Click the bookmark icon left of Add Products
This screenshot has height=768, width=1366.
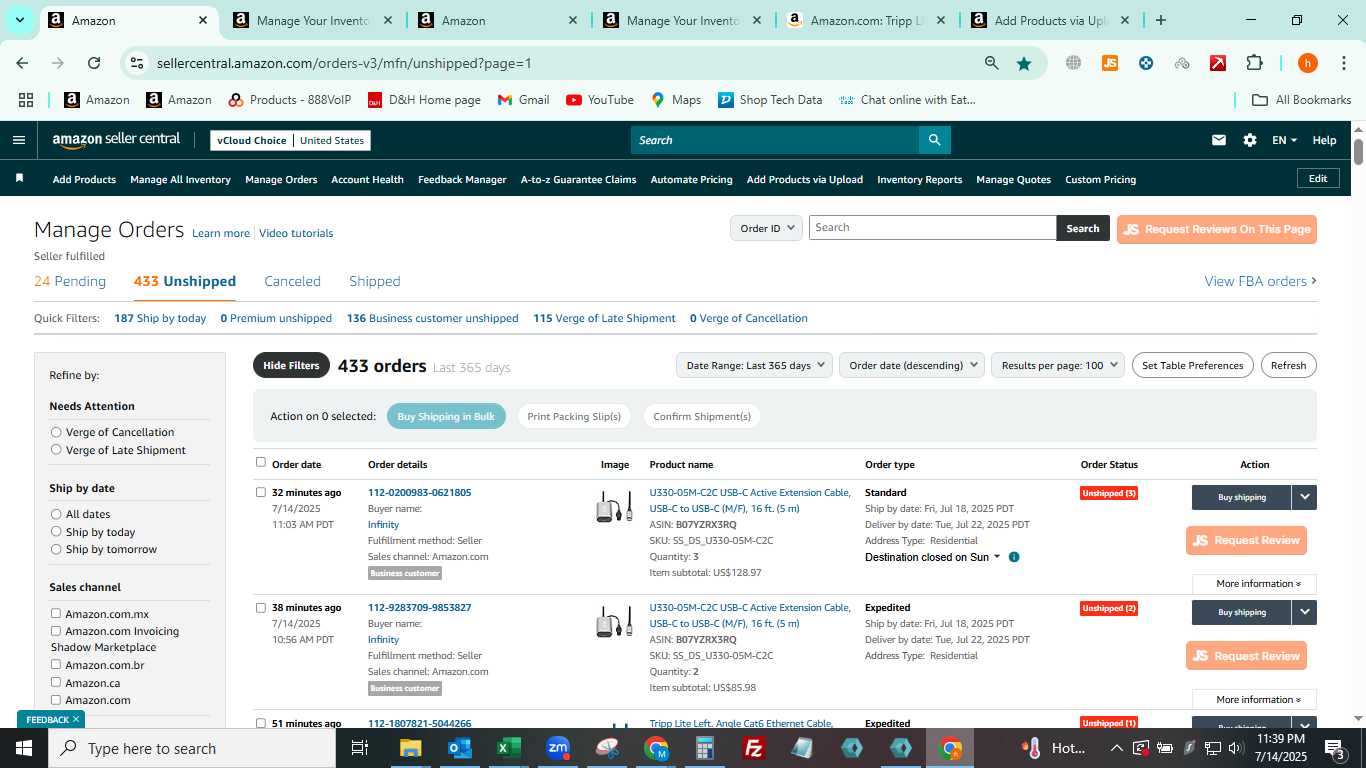pyautogui.click(x=19, y=178)
